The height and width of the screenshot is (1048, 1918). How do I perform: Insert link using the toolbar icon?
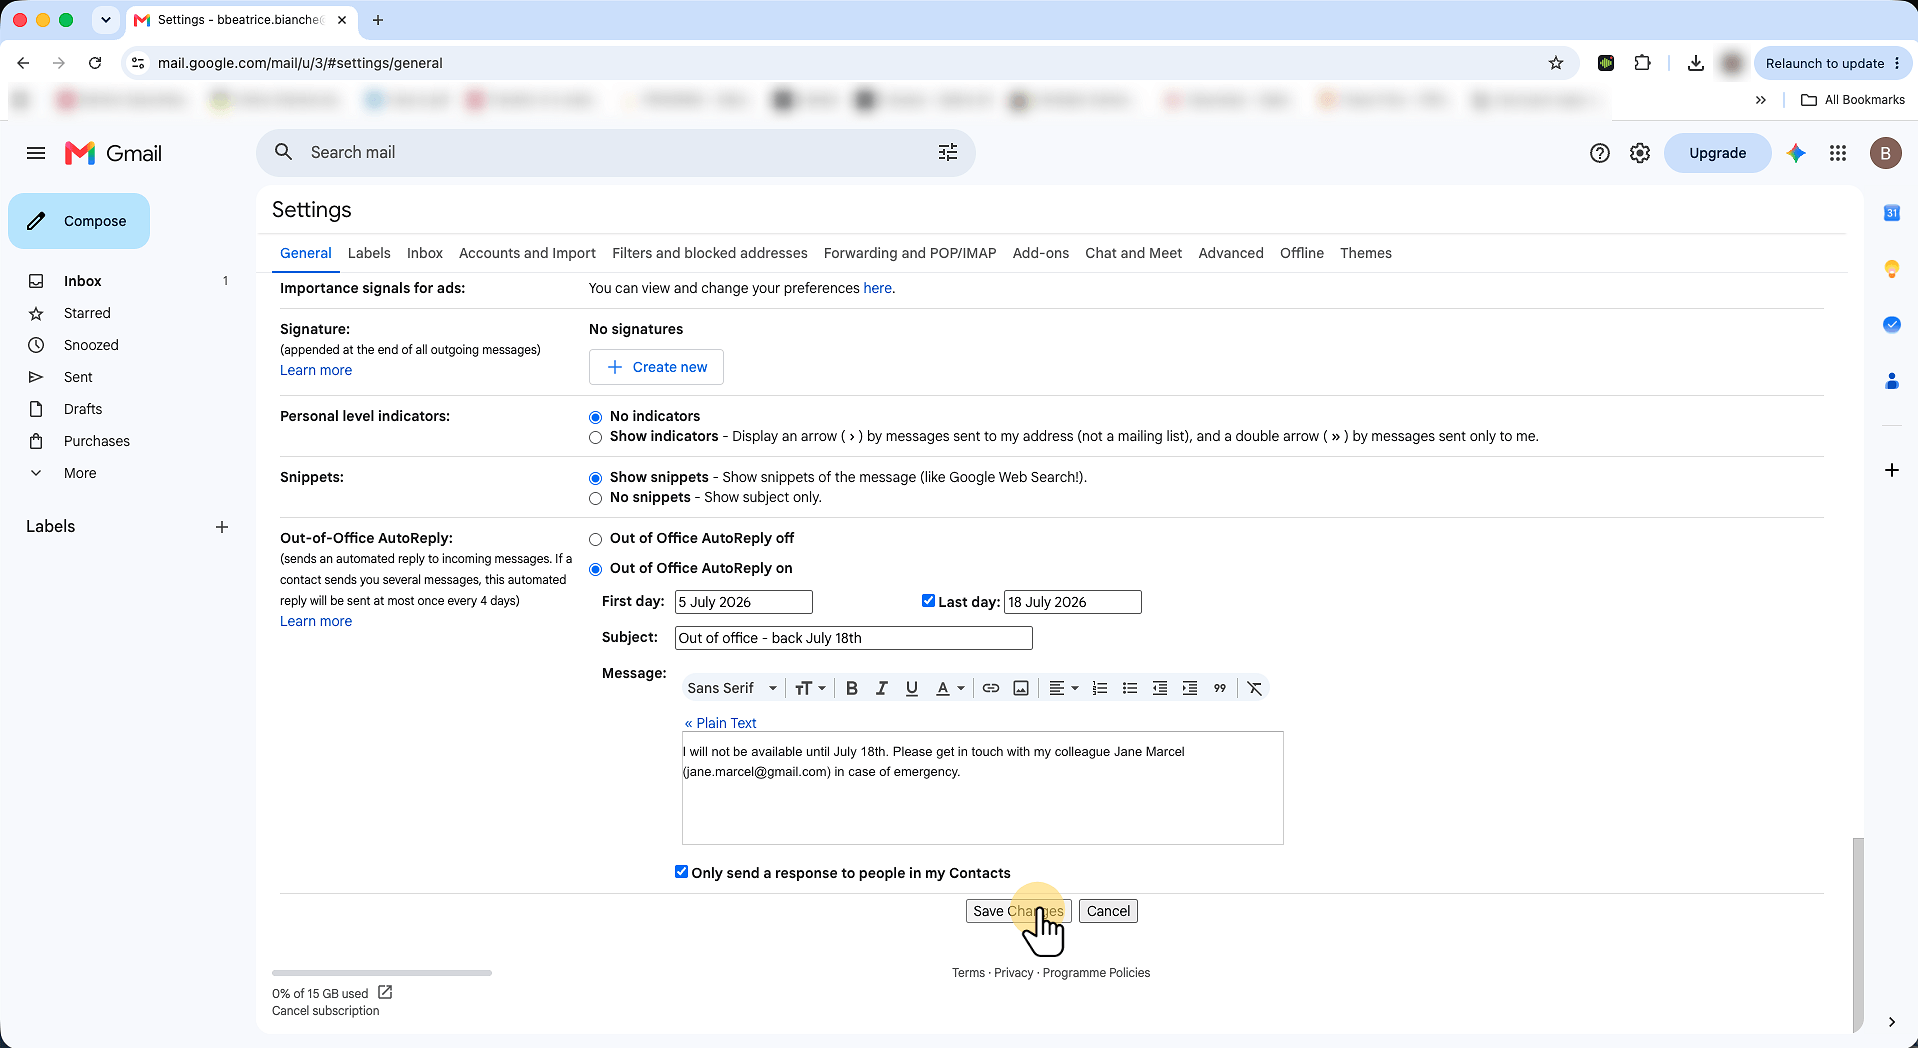[991, 688]
